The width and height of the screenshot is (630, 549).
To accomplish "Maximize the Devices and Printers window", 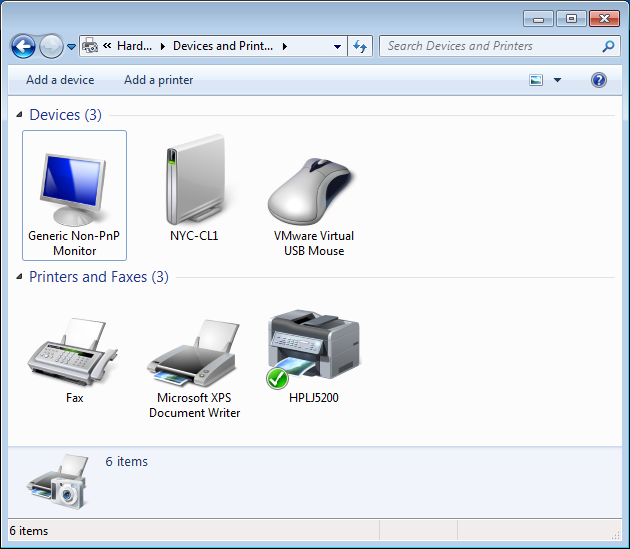I will [571, 19].
